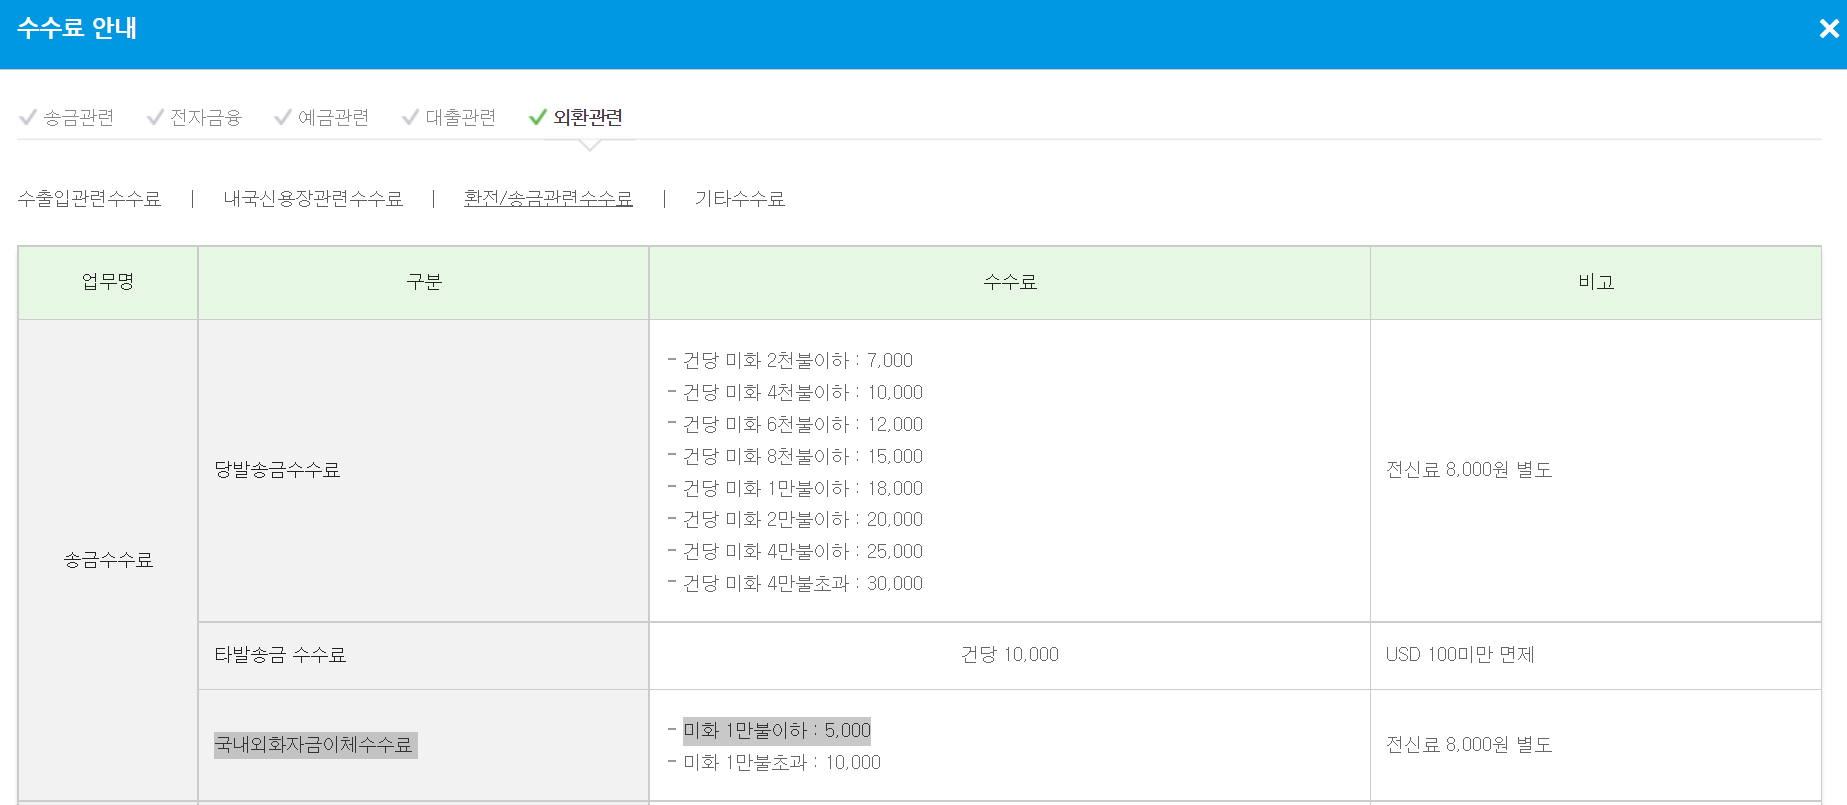Select the 외환관련 tab
Screen dimensions: 1847x805
click(588, 117)
